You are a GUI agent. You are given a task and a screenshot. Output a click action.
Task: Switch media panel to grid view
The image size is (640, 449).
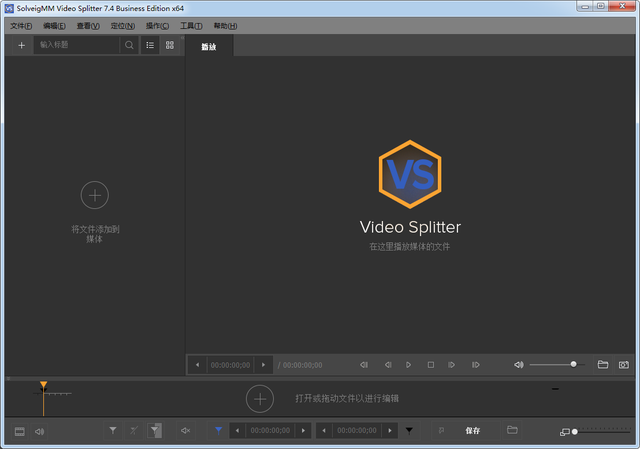170,45
